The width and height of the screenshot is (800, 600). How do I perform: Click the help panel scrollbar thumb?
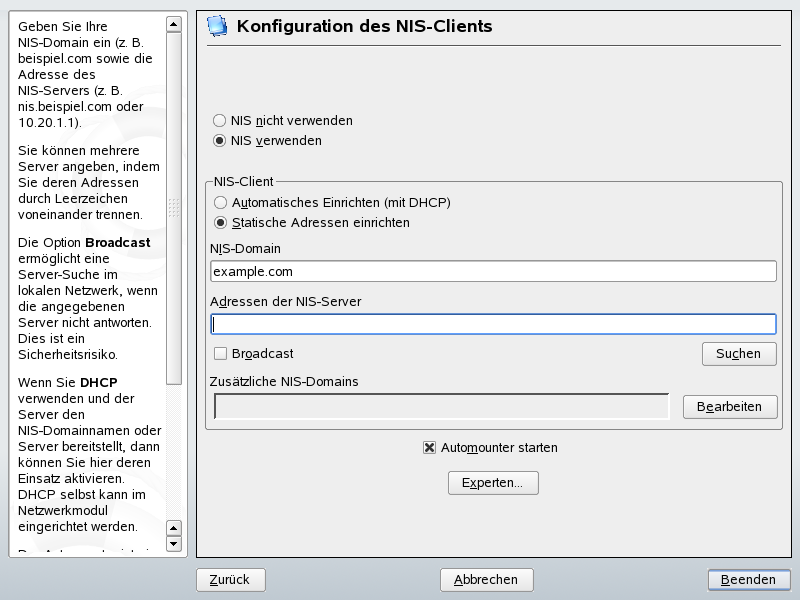tap(174, 208)
